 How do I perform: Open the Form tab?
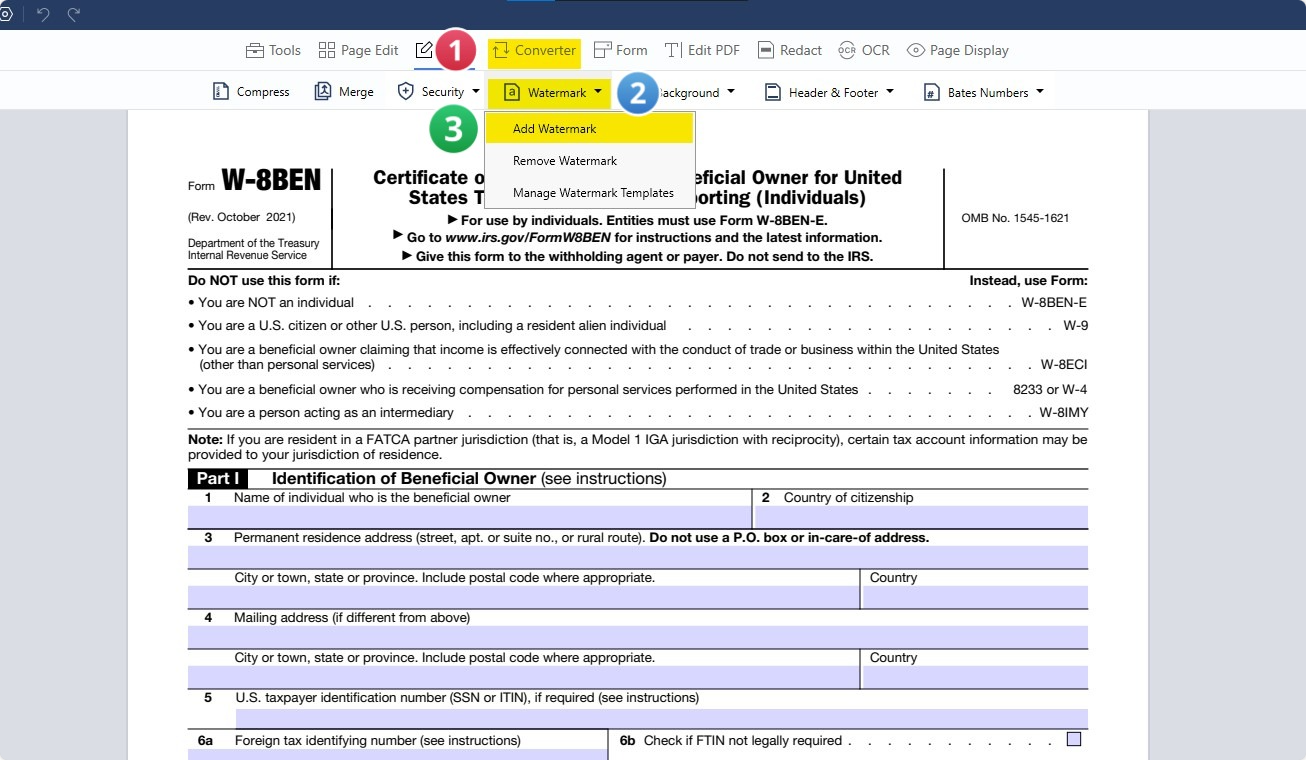pos(620,50)
